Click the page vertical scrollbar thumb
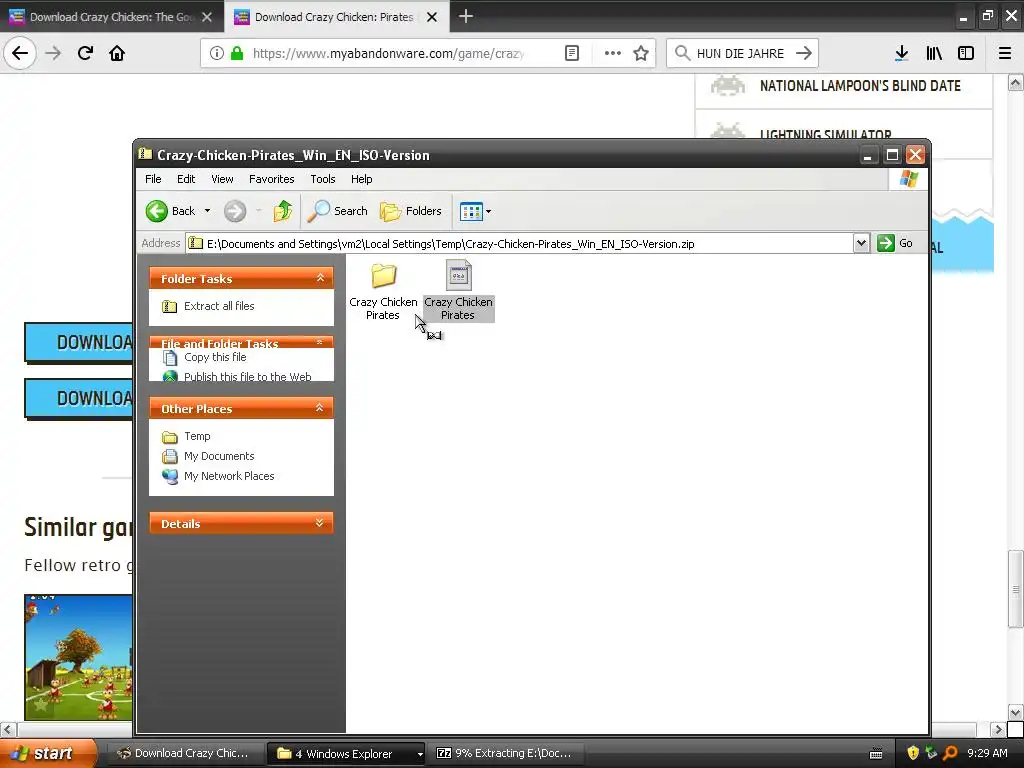 [1015, 589]
